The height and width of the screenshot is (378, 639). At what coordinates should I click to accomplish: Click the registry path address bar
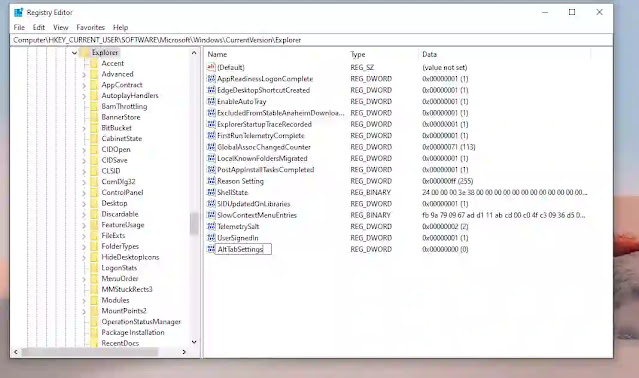tap(311, 40)
